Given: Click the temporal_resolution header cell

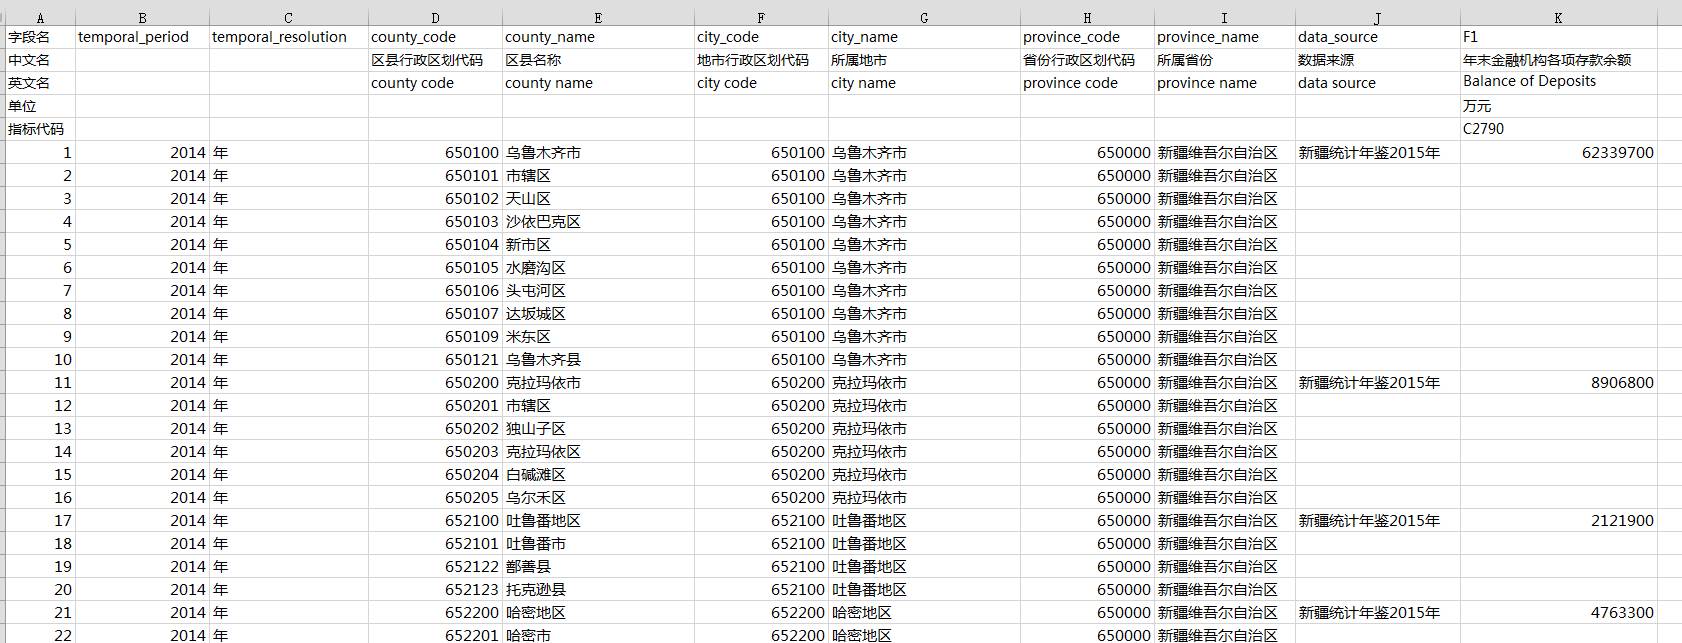Looking at the screenshot, I should click(289, 37).
